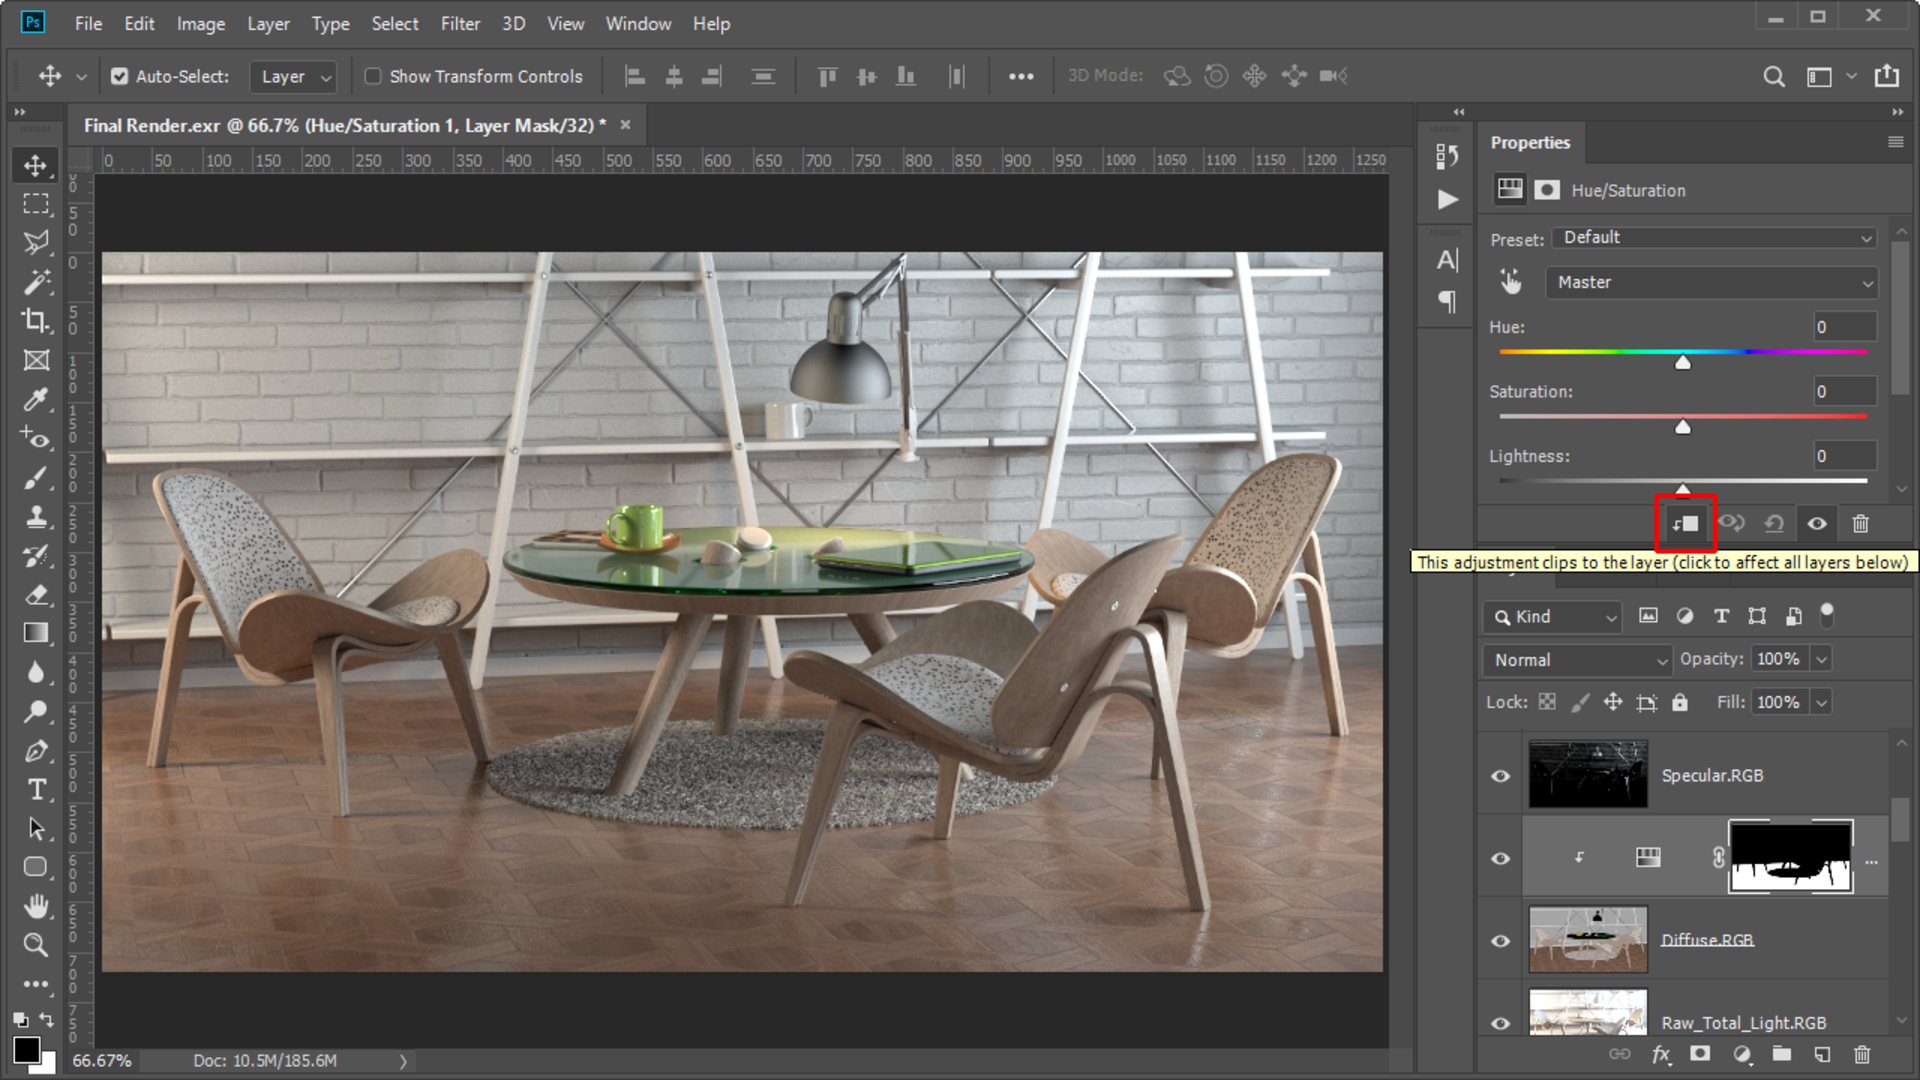Select the Pen tool

coord(36,750)
